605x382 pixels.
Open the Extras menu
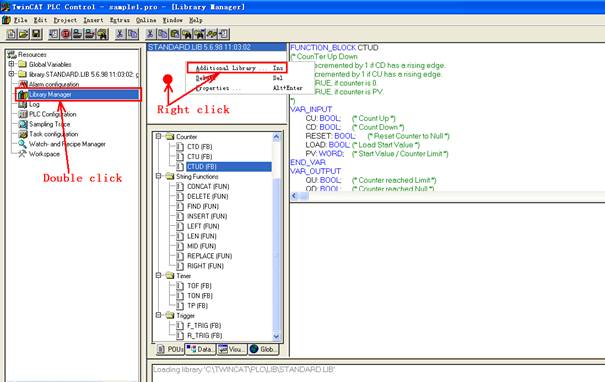[x=120, y=20]
